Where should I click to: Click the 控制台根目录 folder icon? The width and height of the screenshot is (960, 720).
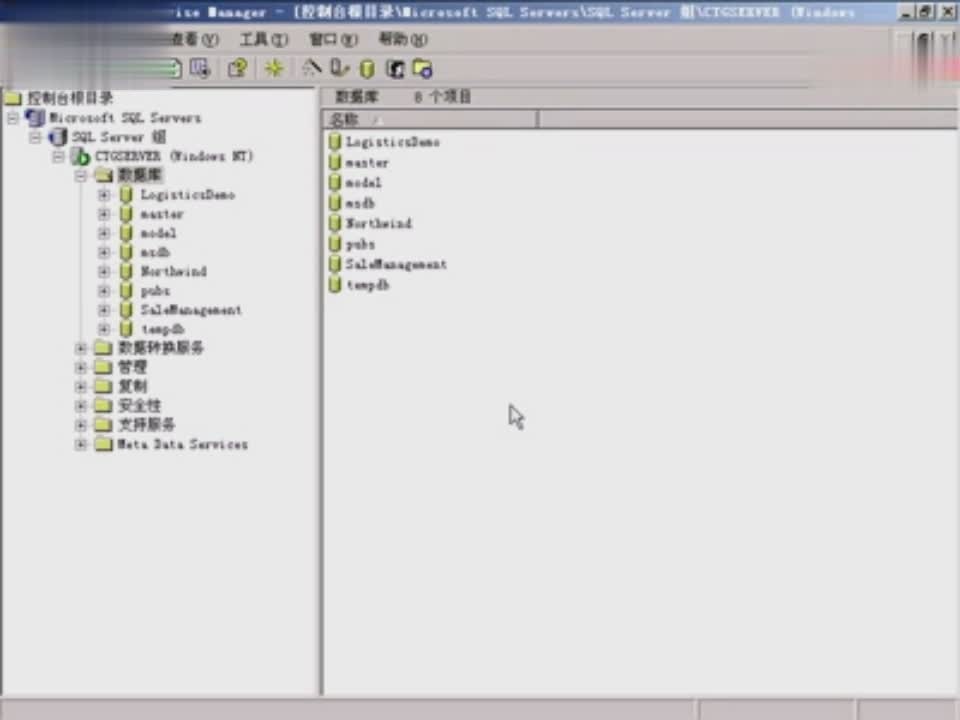tap(13, 98)
